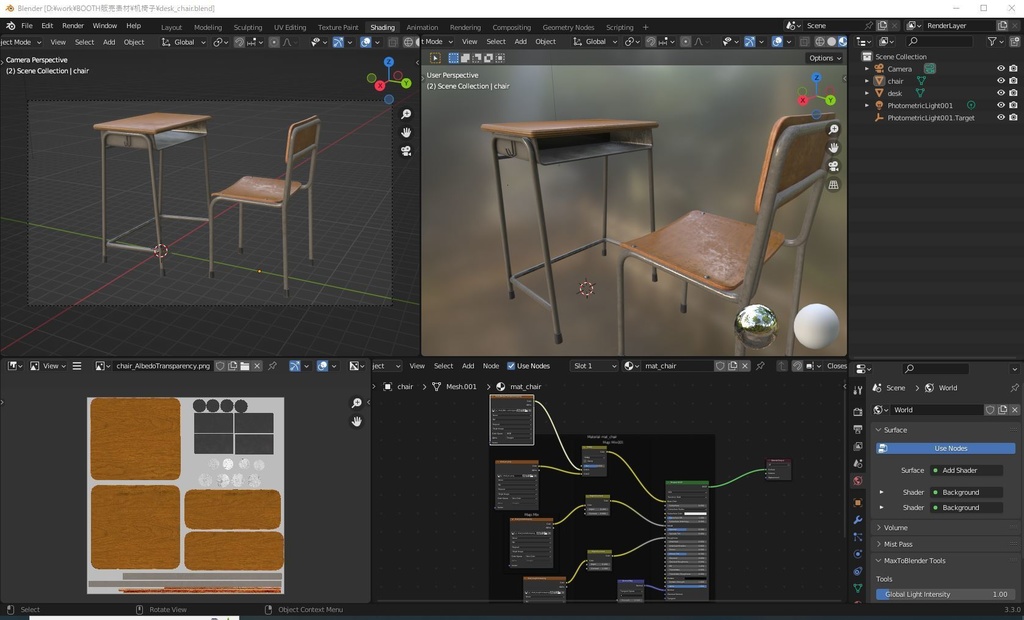Image resolution: width=1024 pixels, height=620 pixels.
Task: Open the Slot 1 dropdown
Action: 594,366
